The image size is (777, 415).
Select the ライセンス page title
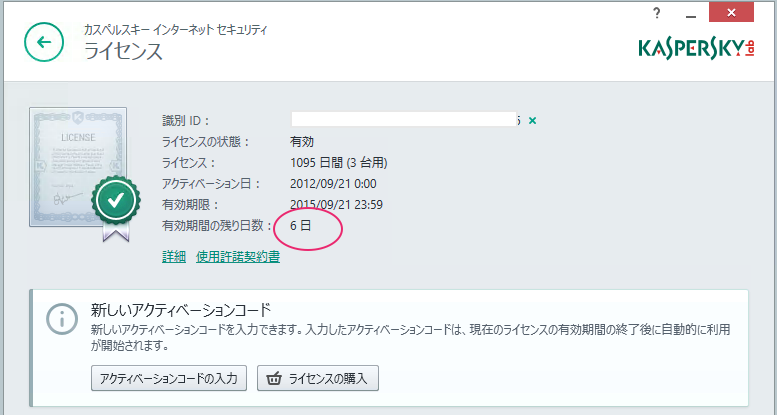coord(123,51)
